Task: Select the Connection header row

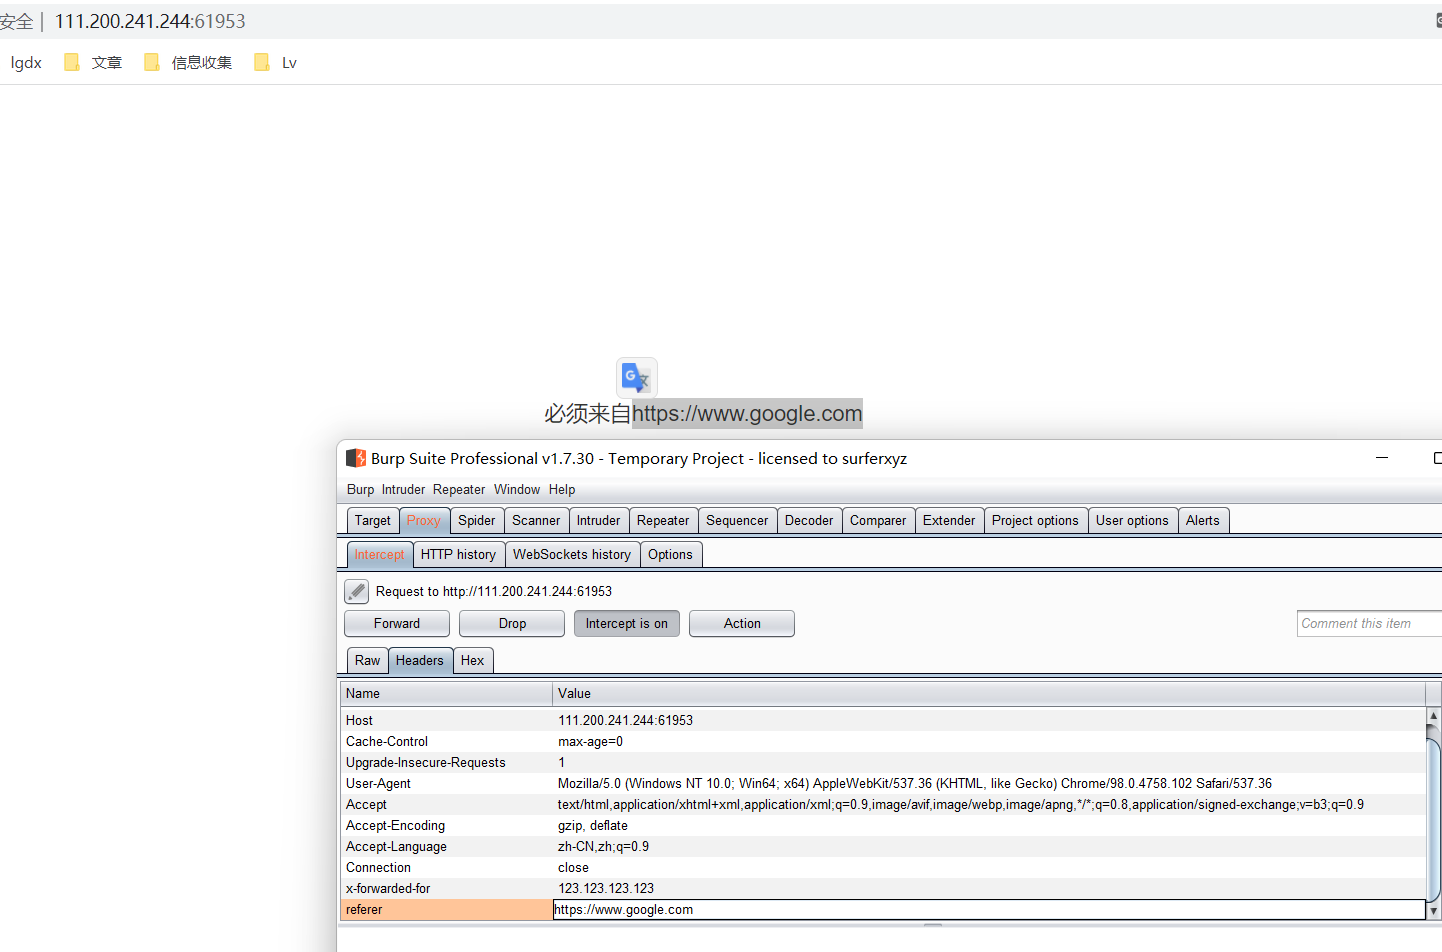Action: click(x=883, y=867)
